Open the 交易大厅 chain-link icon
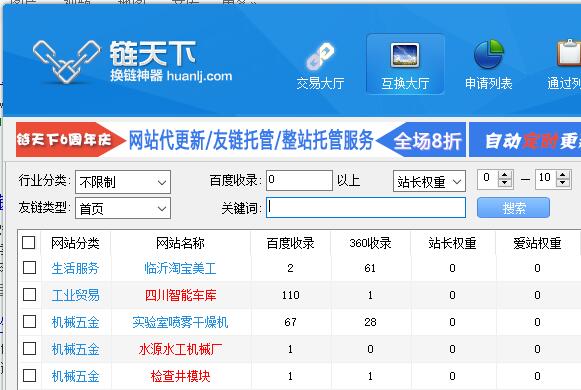581x390 pixels. point(321,56)
